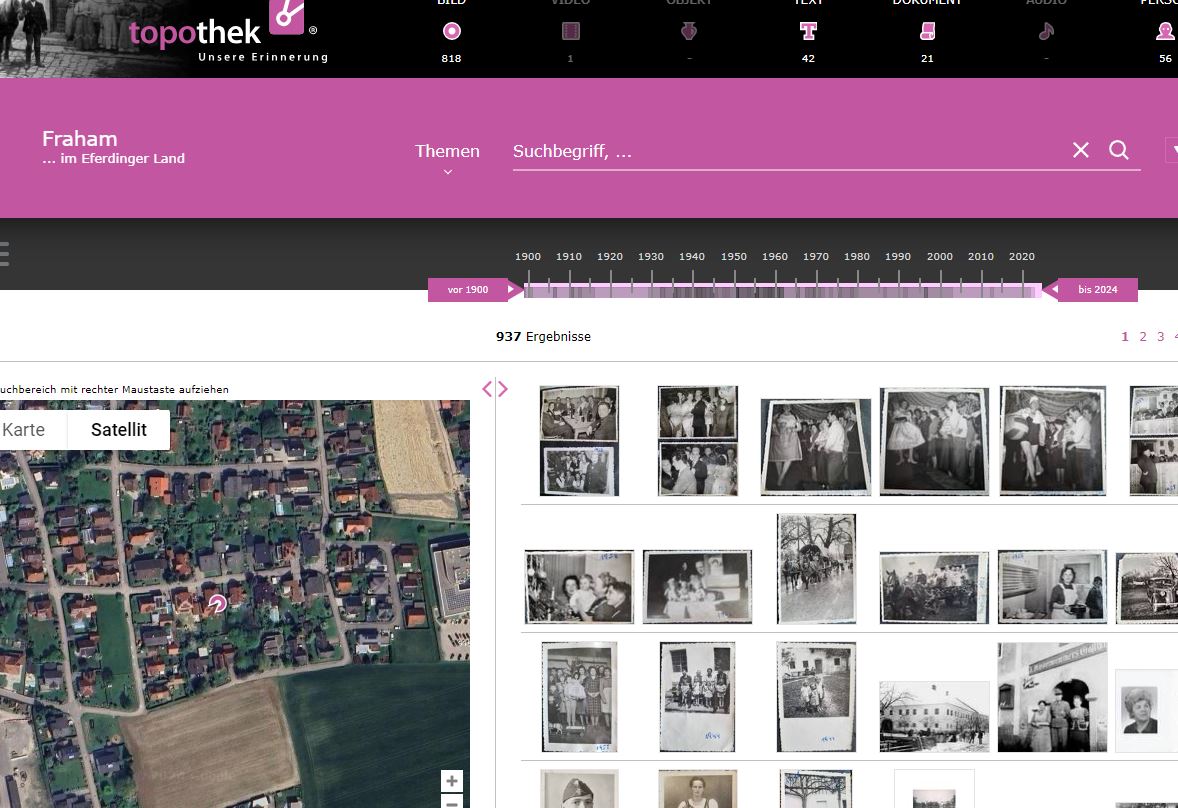
Task: Click the Text media type icon
Action: pos(808,32)
